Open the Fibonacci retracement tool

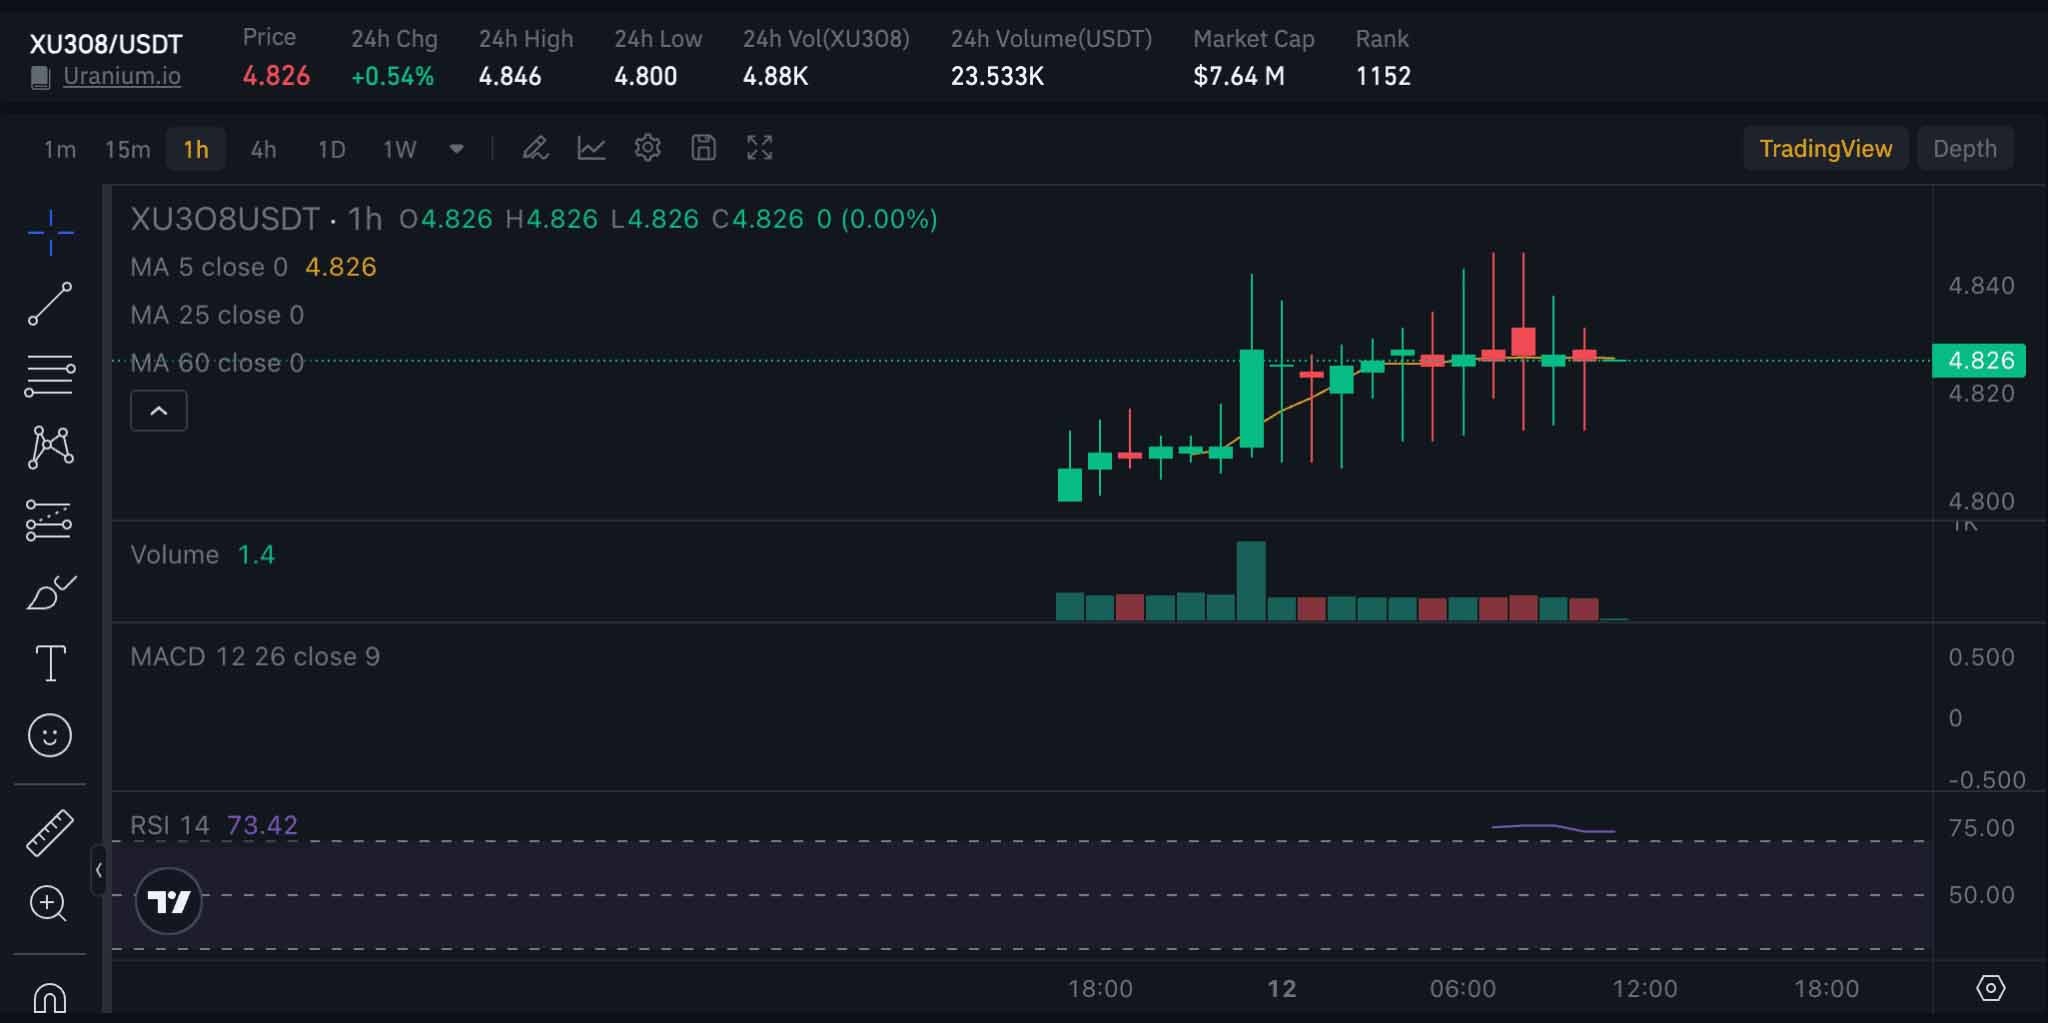click(50, 376)
